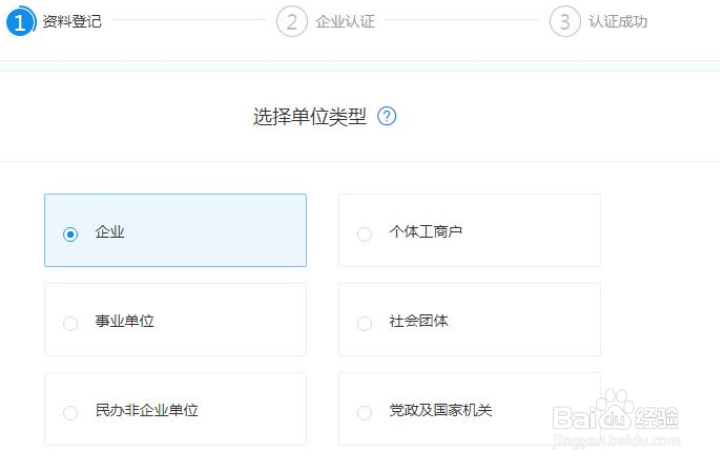720x466 pixels.
Task: Click the step 2 circle icon
Action: pyautogui.click(x=292, y=21)
